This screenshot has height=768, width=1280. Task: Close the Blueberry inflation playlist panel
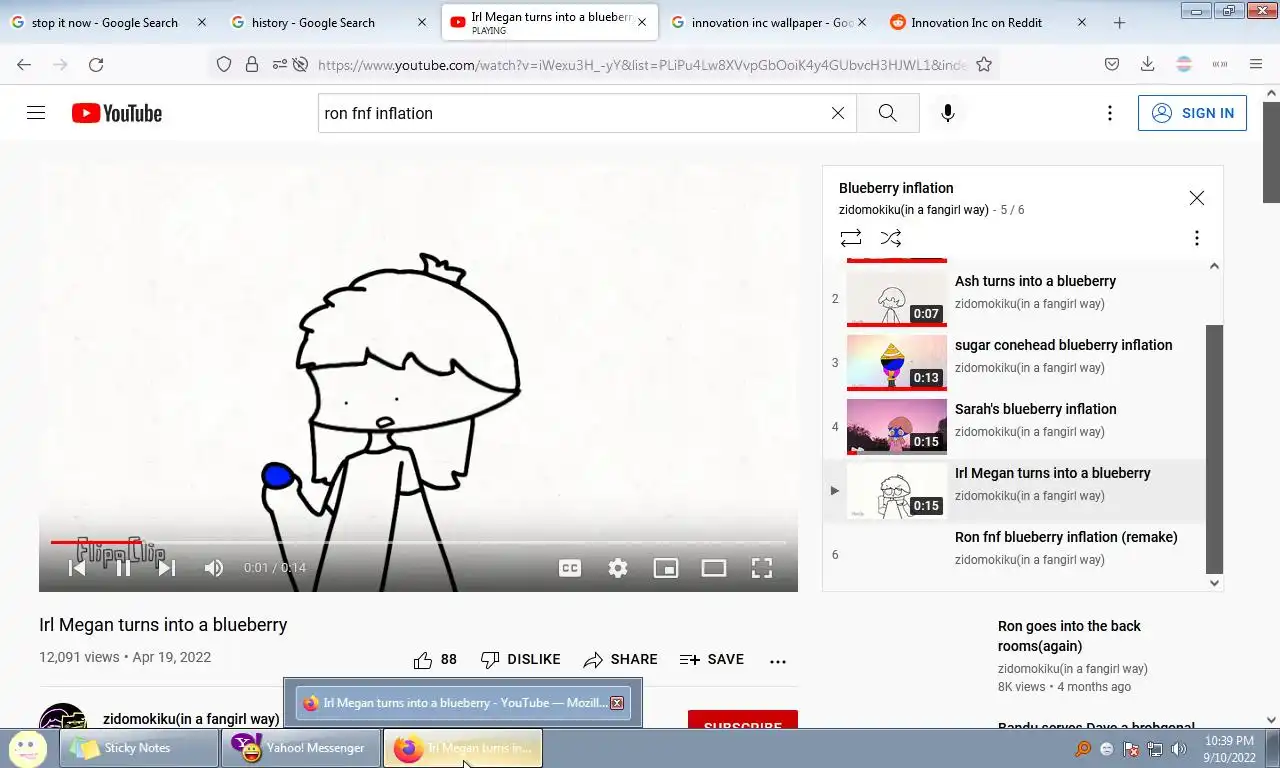[1197, 198]
